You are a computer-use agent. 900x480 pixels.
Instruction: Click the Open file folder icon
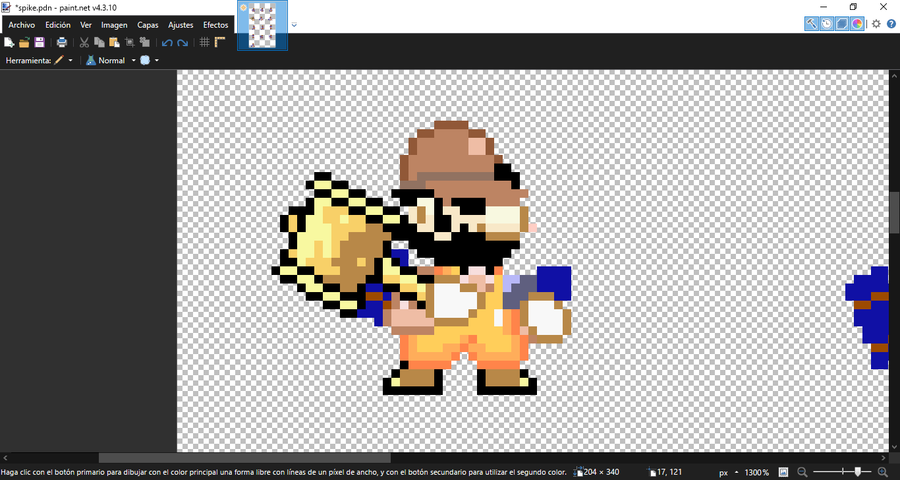click(x=24, y=42)
